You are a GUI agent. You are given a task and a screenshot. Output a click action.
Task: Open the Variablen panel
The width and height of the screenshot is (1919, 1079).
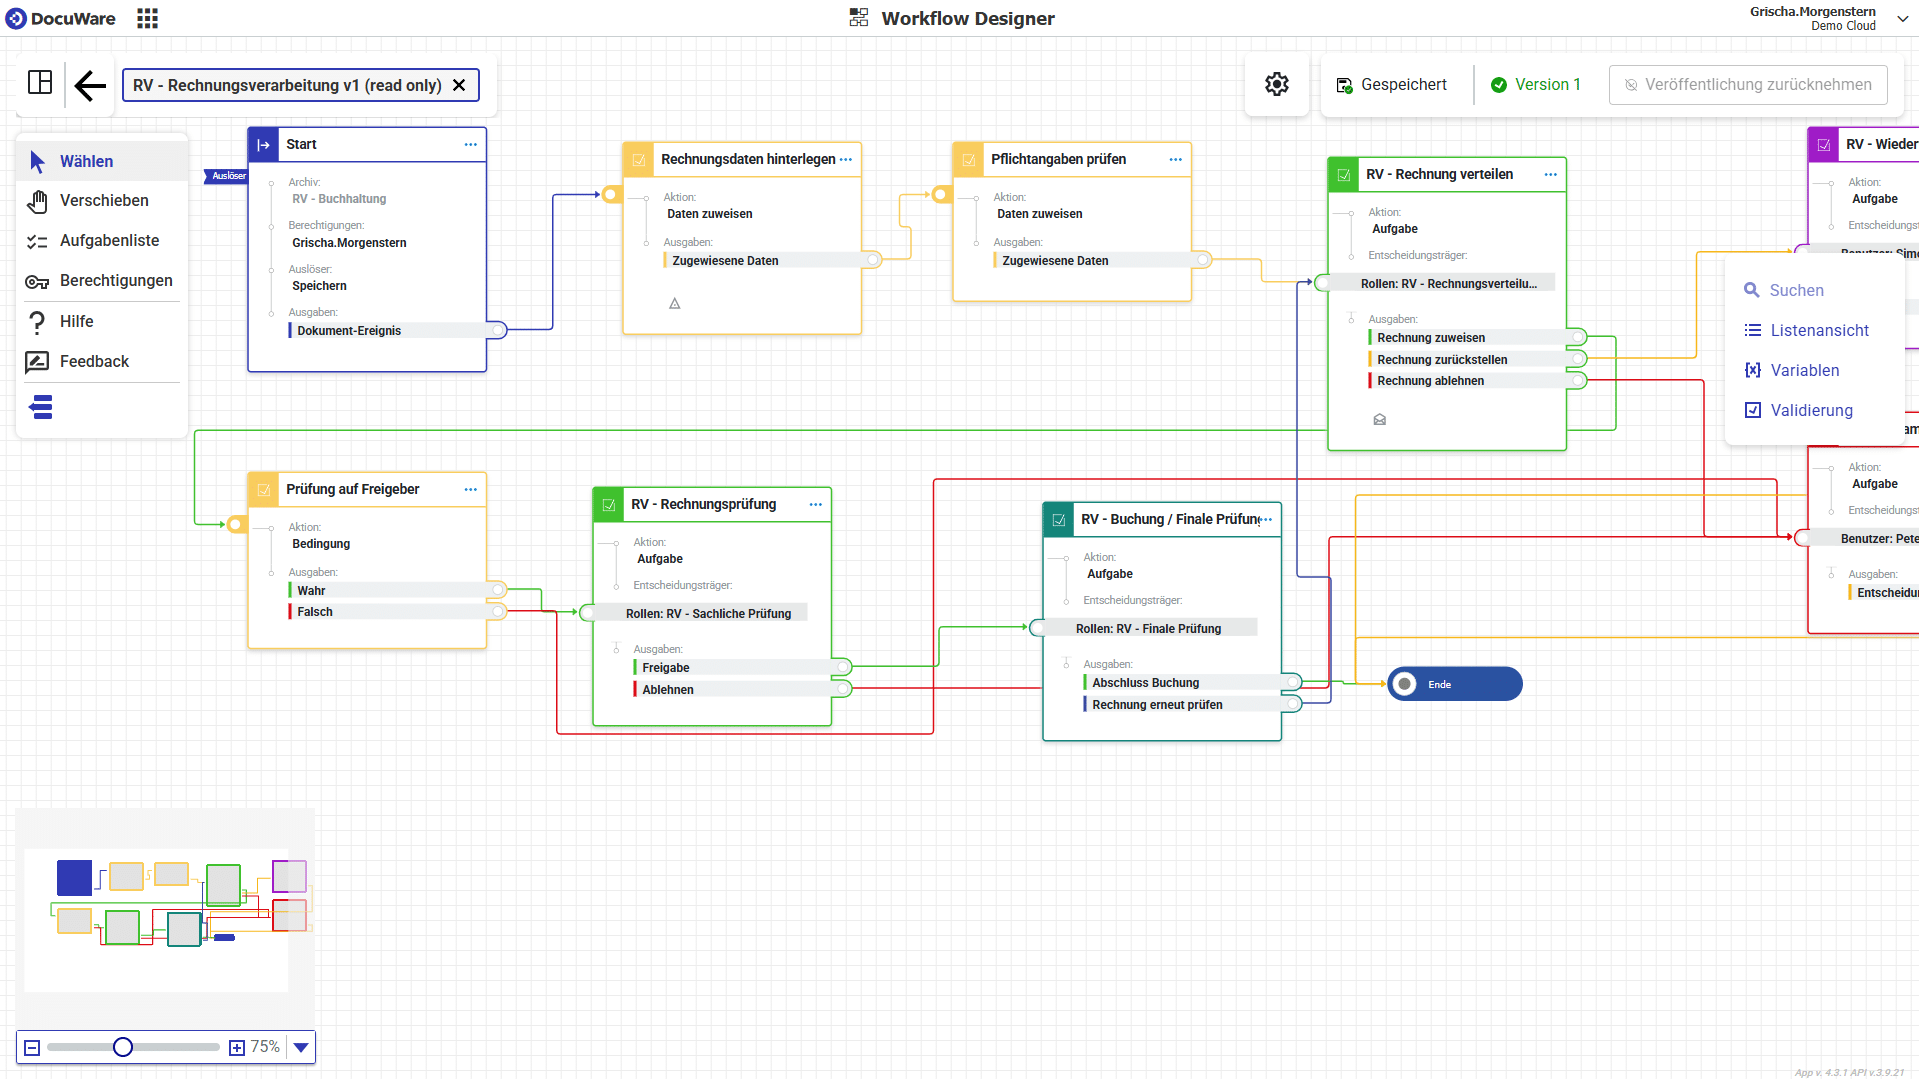pyautogui.click(x=1804, y=370)
